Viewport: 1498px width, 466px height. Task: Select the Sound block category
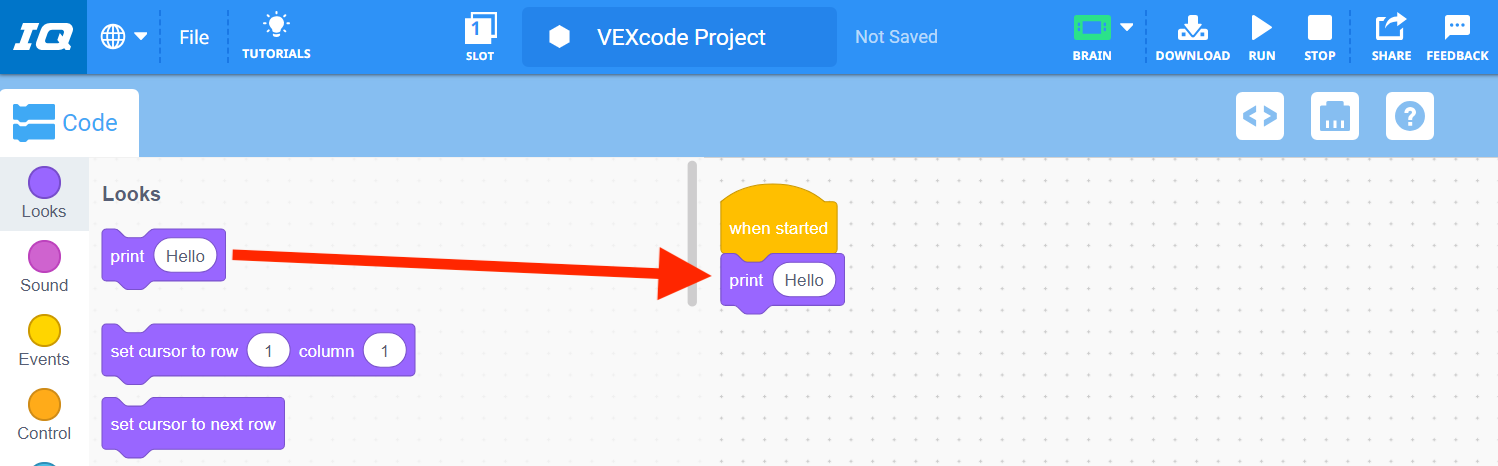[x=44, y=268]
